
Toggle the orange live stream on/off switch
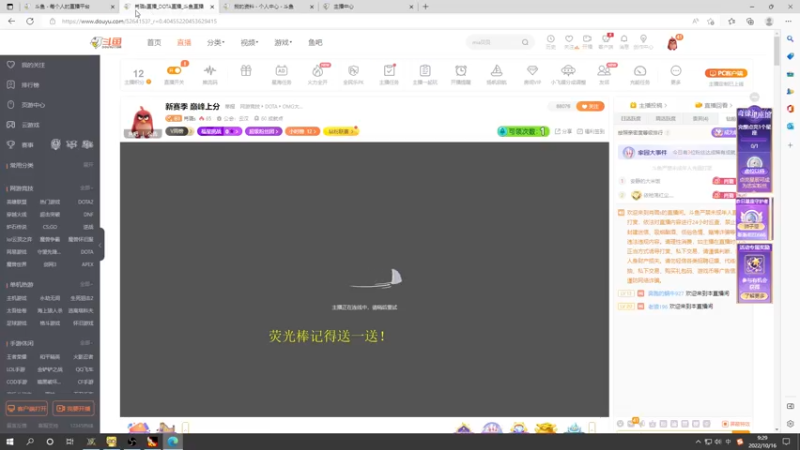[174, 70]
